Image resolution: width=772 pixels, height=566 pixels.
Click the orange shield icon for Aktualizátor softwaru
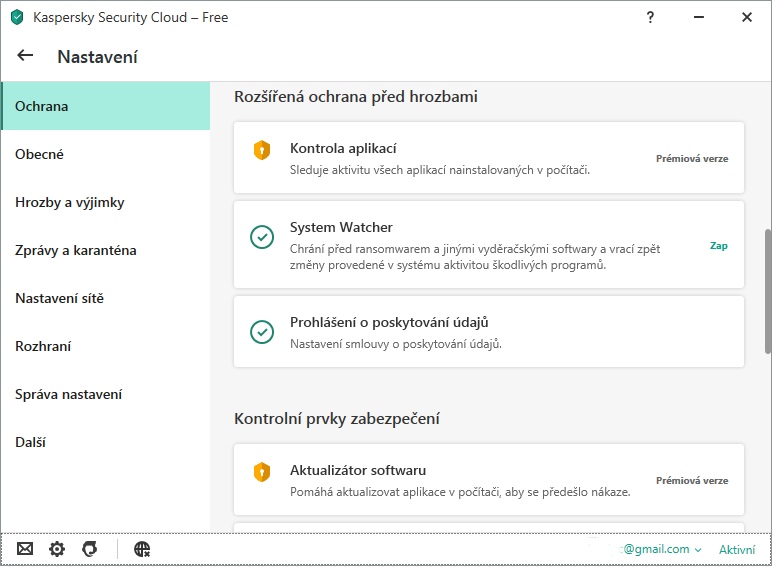coord(261,472)
